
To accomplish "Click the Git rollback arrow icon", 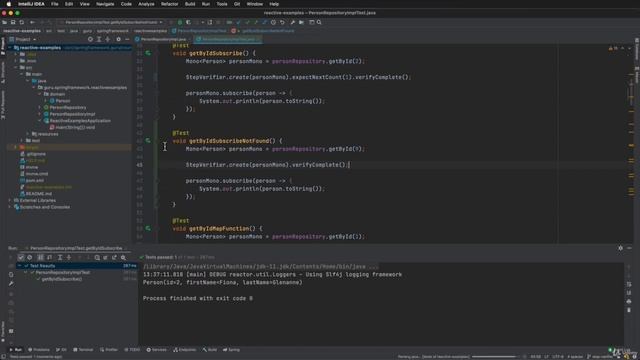I will tap(282, 22).
